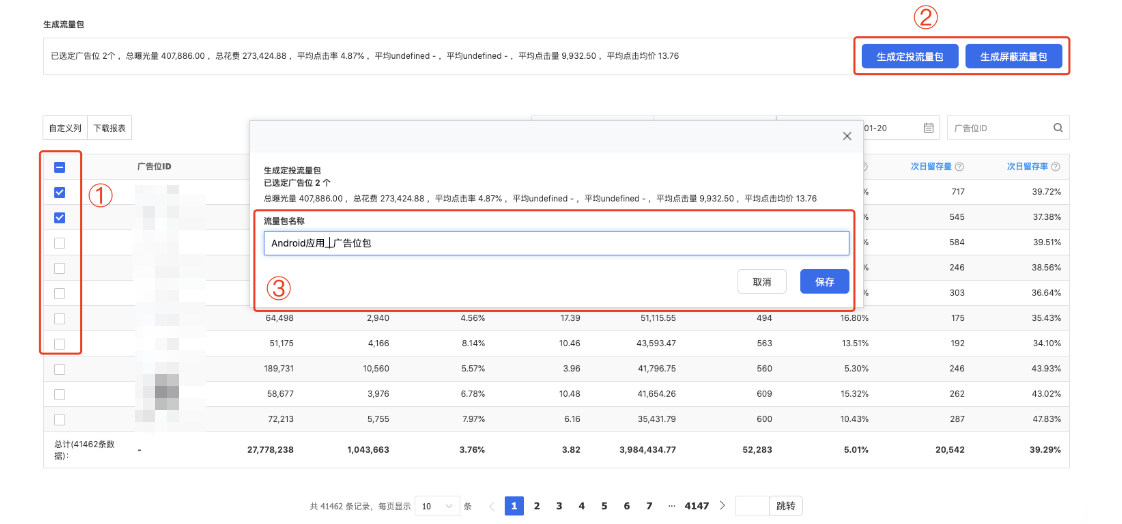Viewport: 1122px width, 524px height.
Task: Click the search magnifier in 广告位ID box
Action: [1058, 128]
